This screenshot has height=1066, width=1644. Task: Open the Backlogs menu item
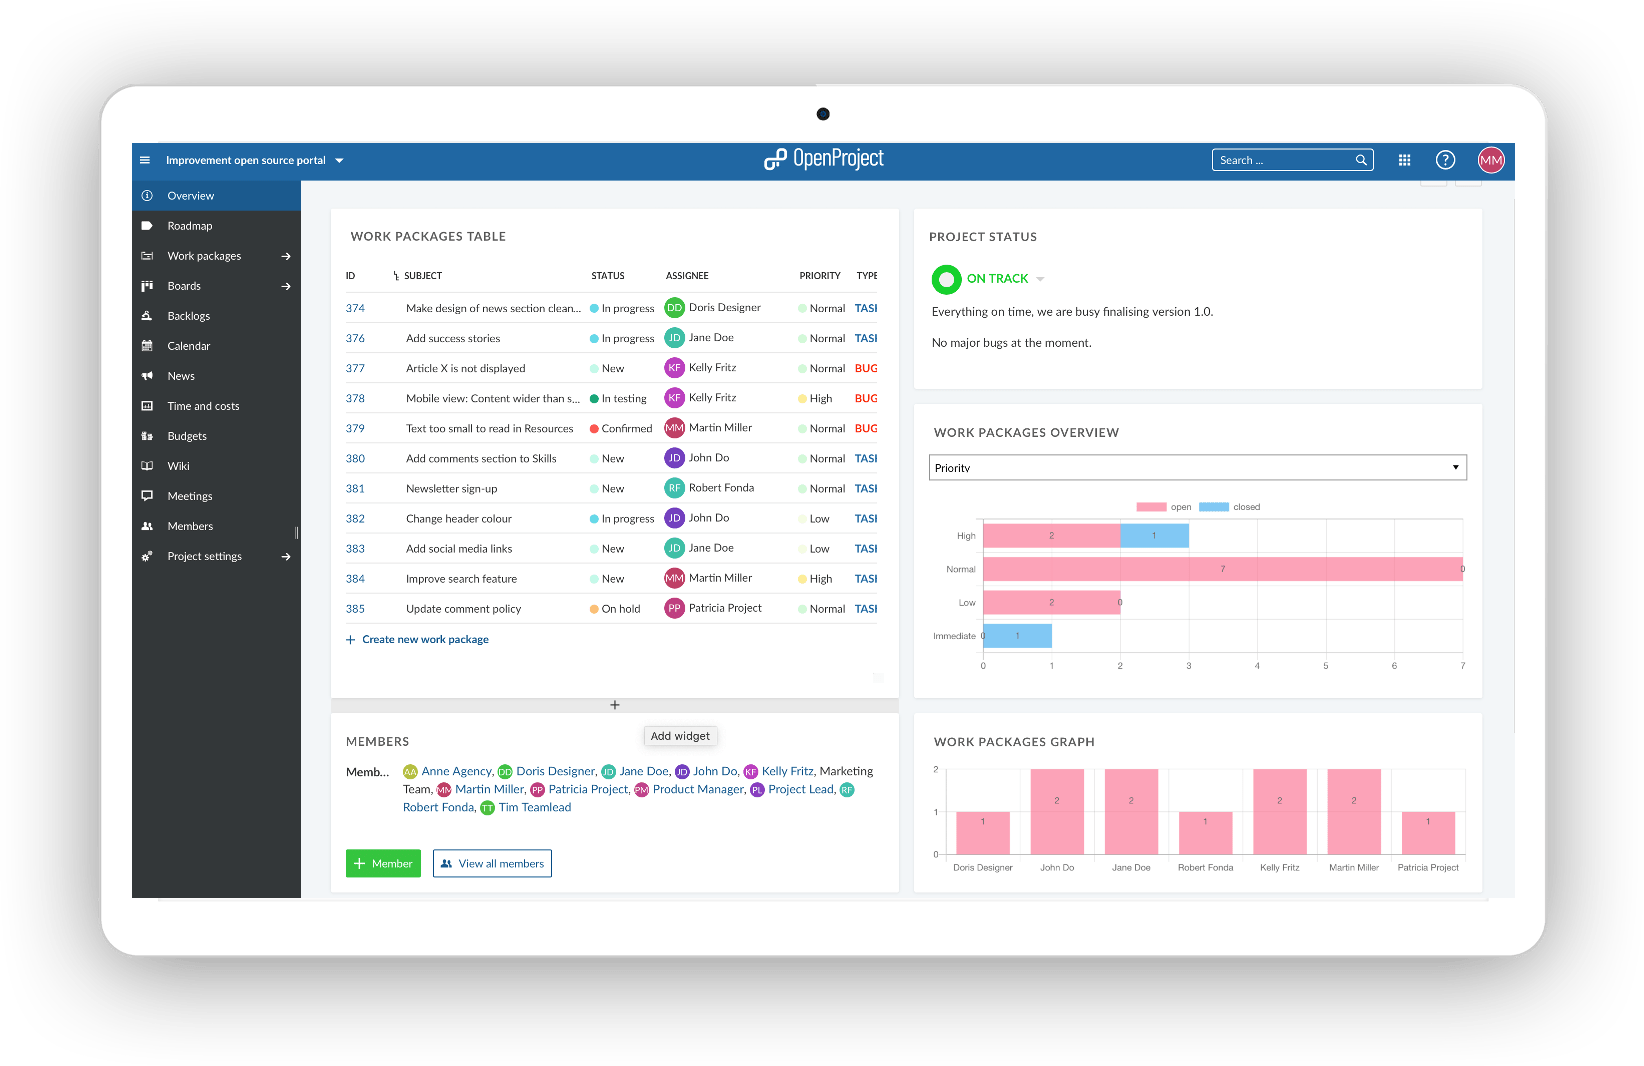189,316
